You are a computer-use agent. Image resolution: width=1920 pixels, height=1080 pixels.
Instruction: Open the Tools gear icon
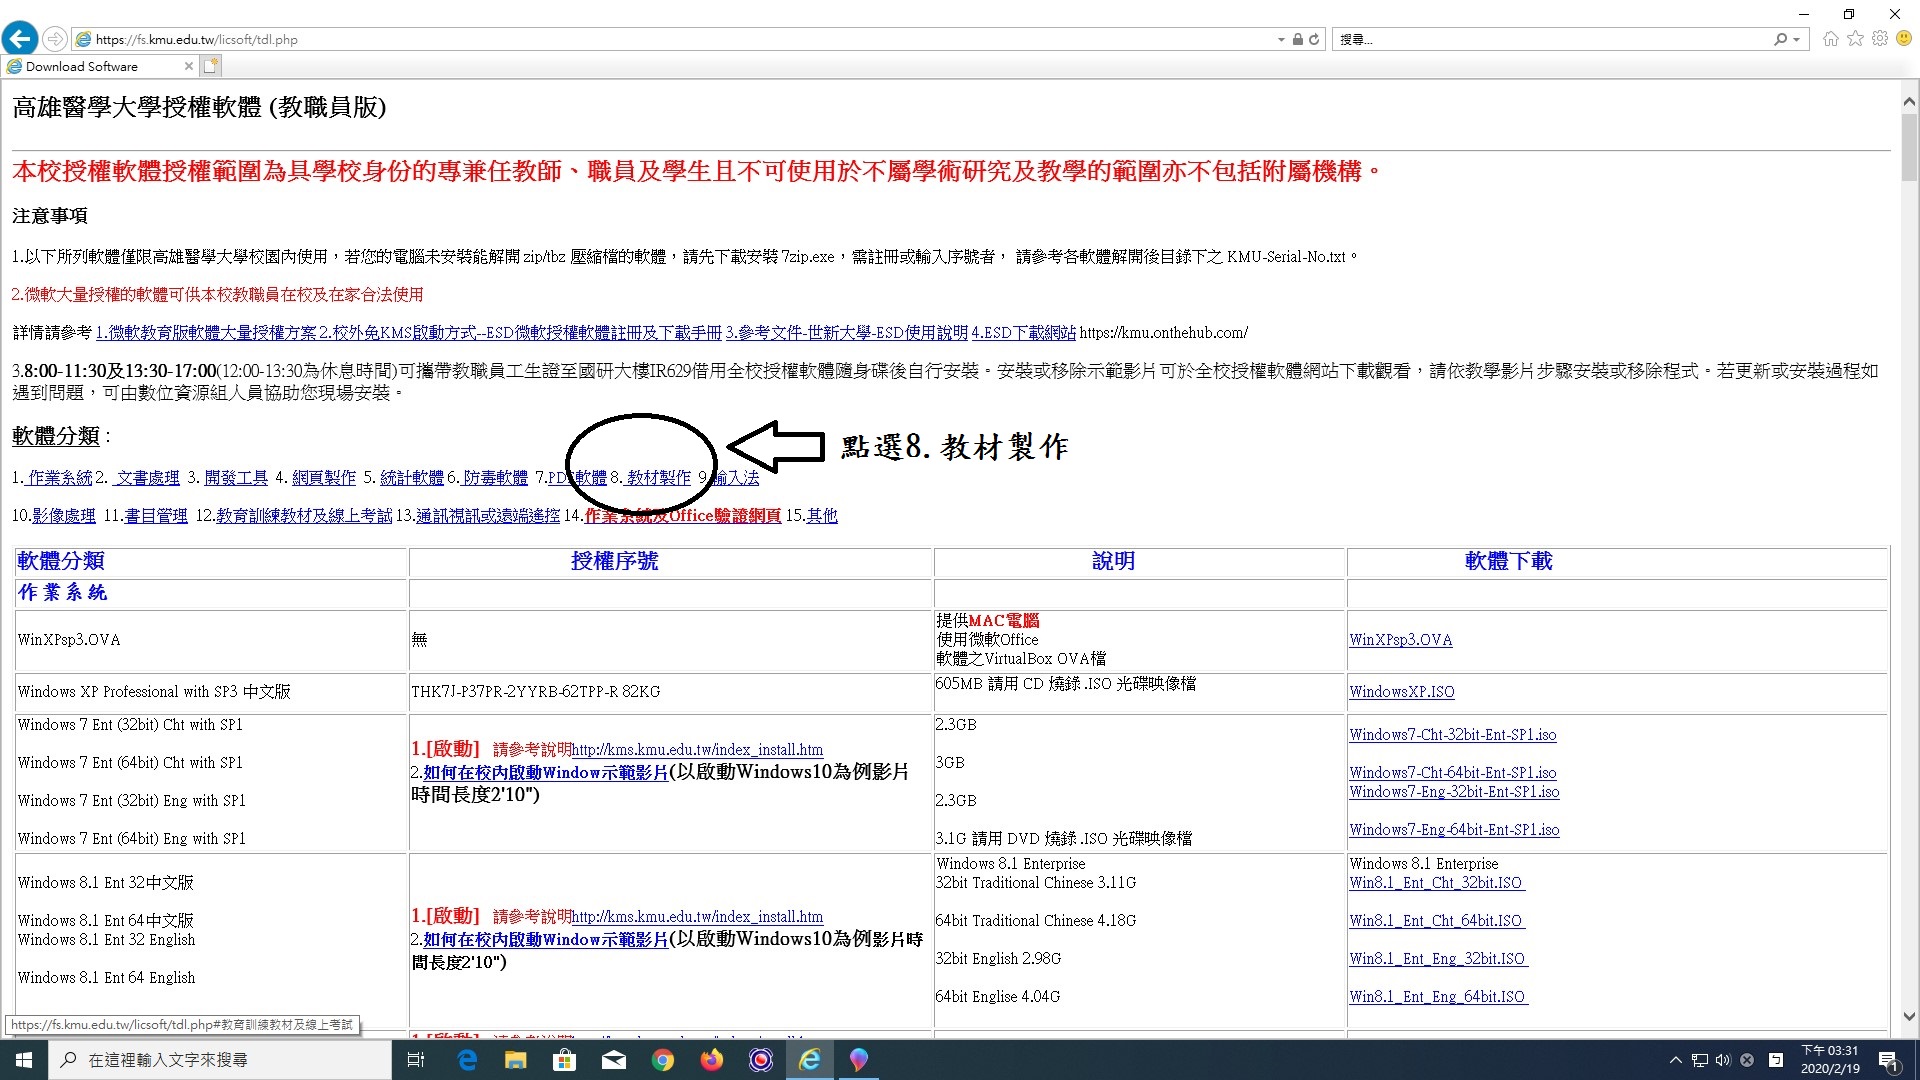coord(1880,38)
